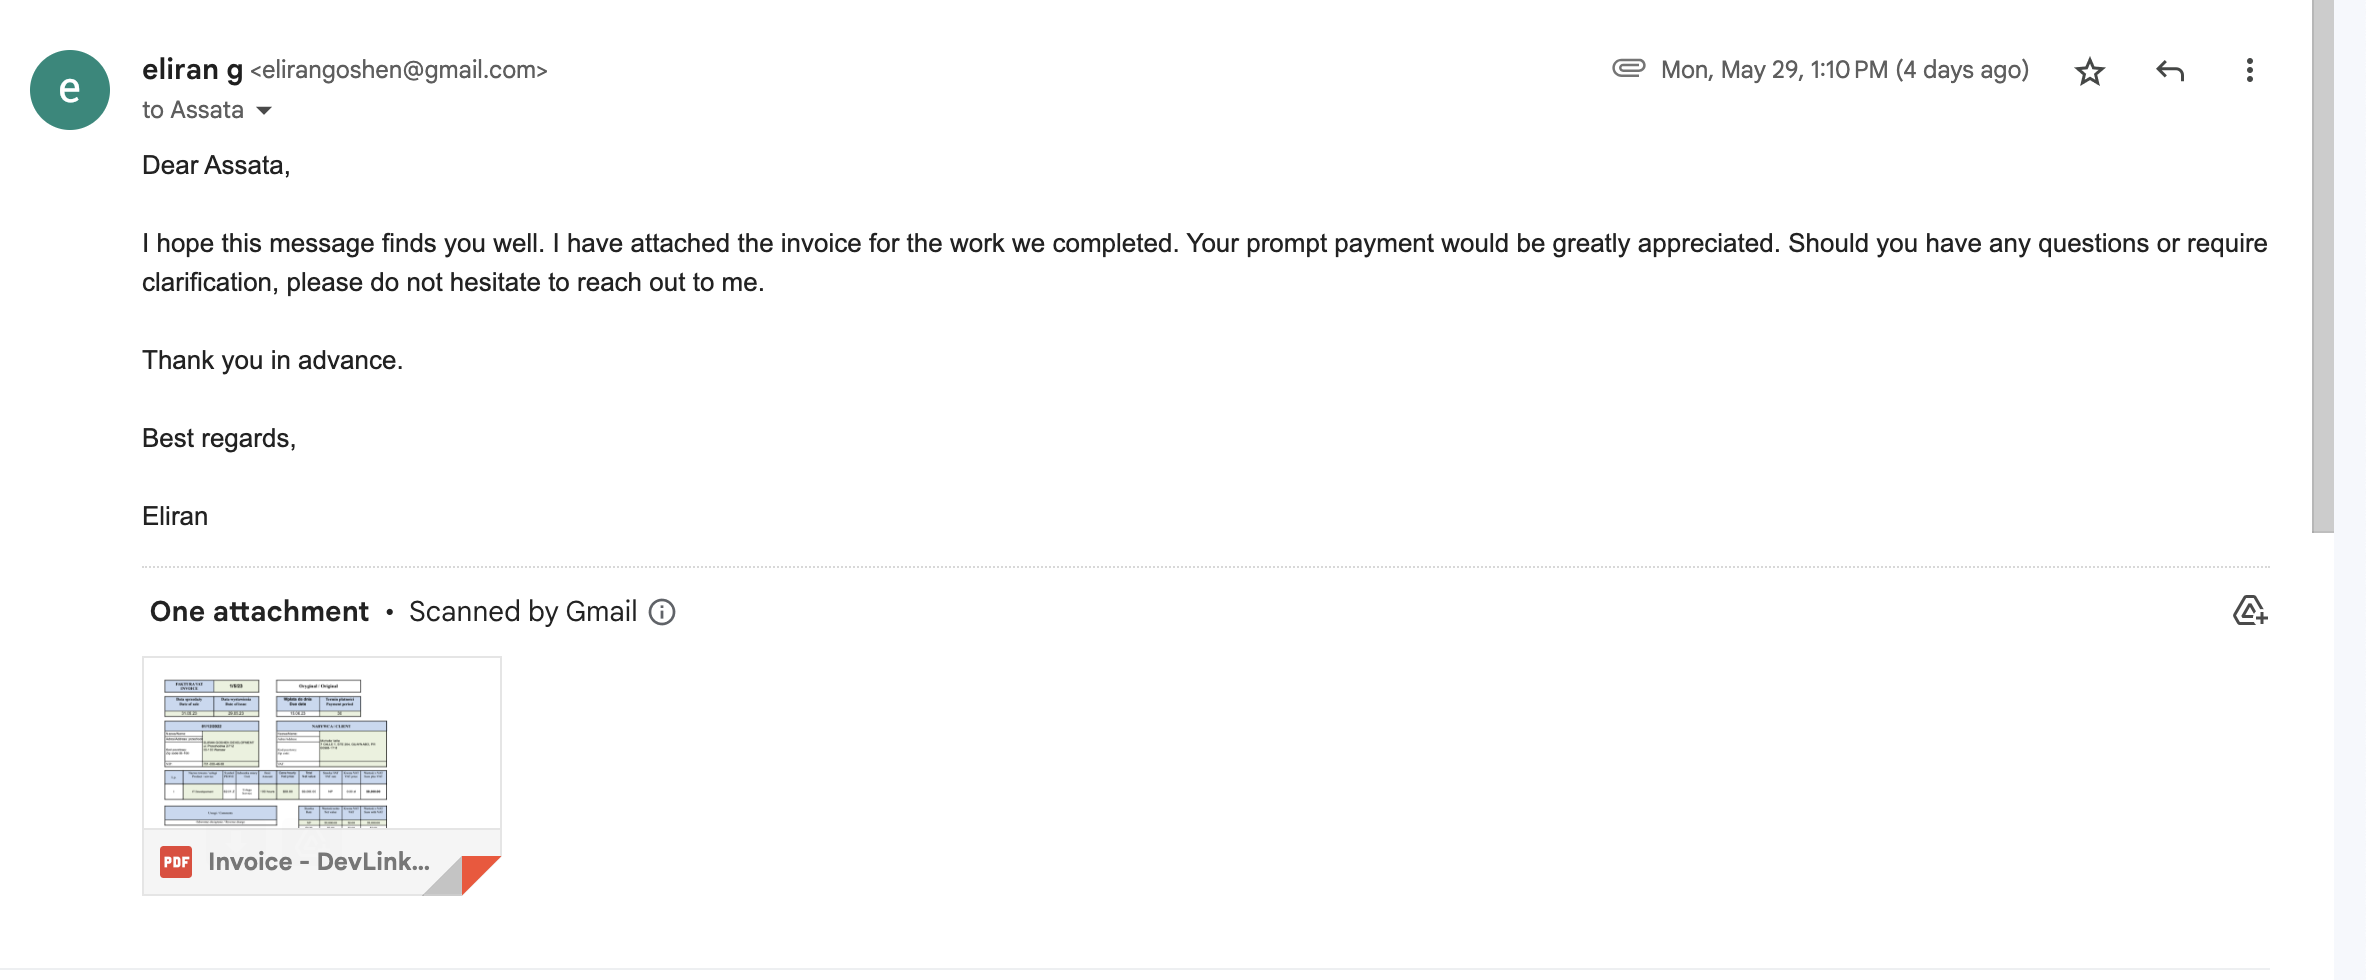Click the paperclip attachment indicator icon
The height and width of the screenshot is (980, 2366).
1628,68
